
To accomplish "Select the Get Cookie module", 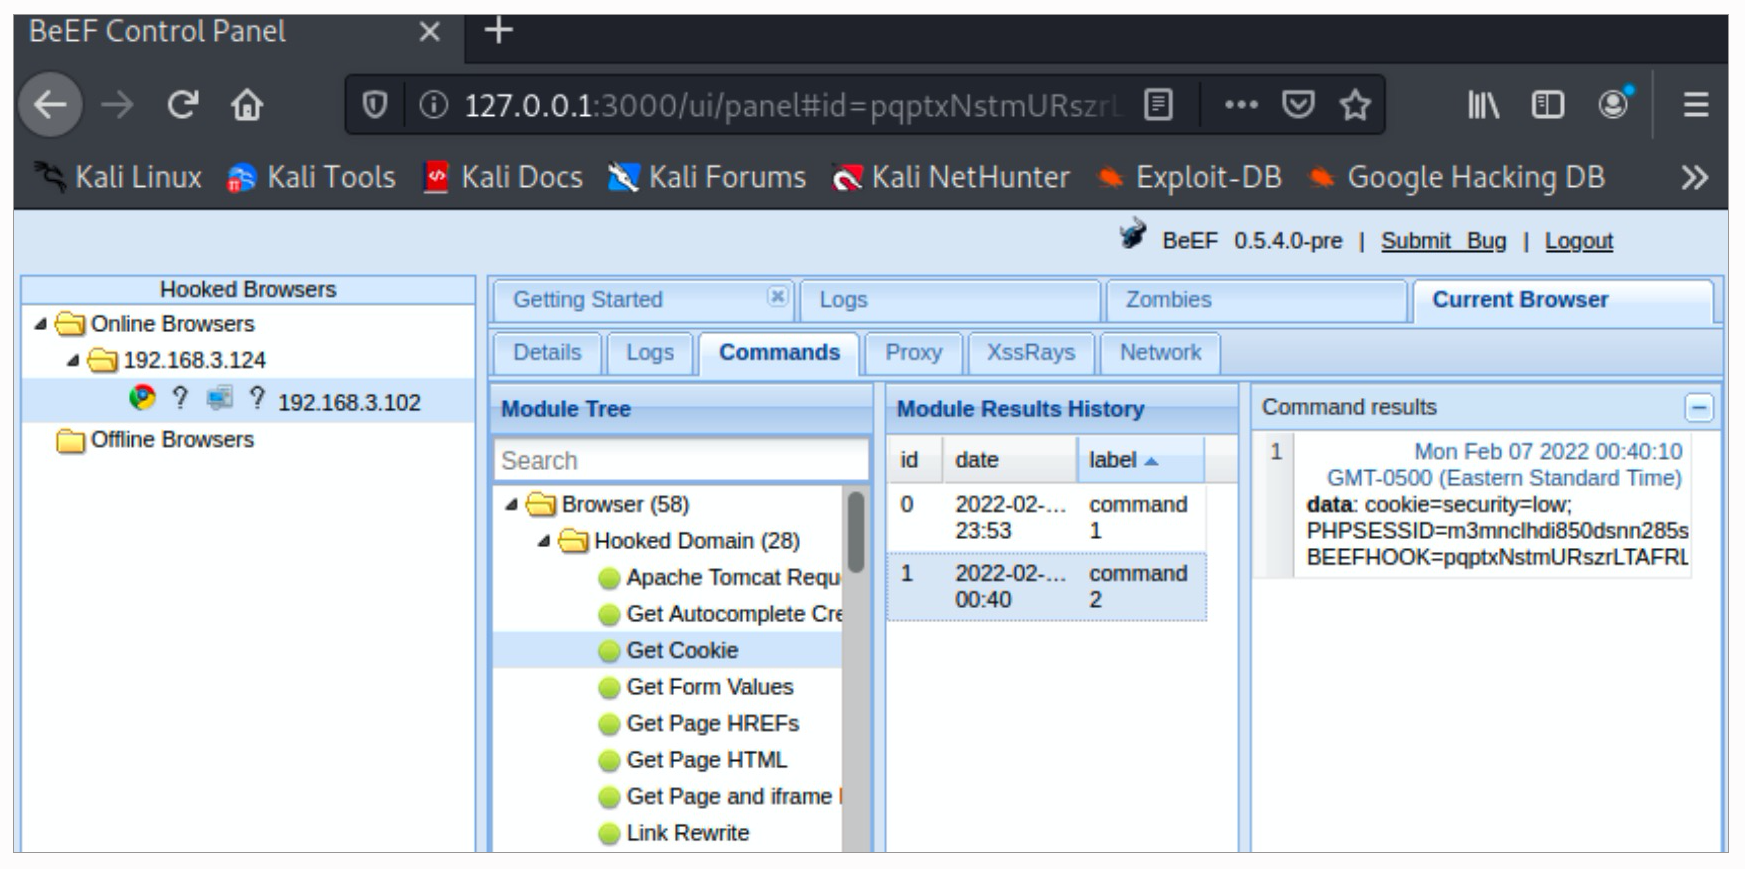I will 681,650.
